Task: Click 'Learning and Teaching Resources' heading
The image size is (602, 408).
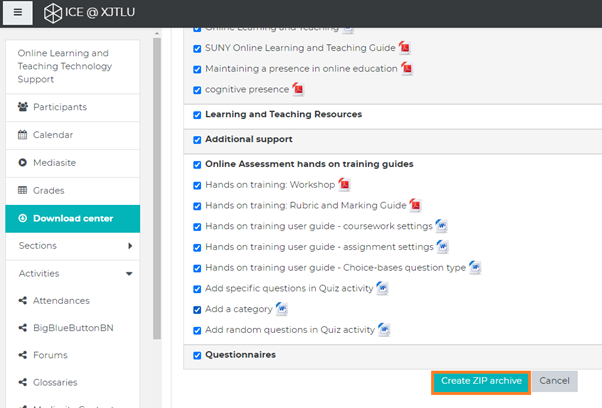Action: (x=283, y=114)
